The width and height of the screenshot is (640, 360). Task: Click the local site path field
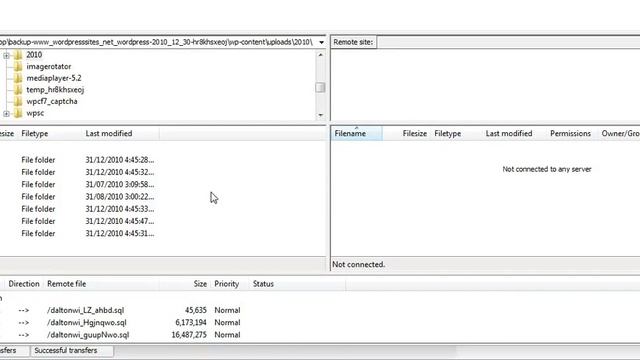click(158, 42)
